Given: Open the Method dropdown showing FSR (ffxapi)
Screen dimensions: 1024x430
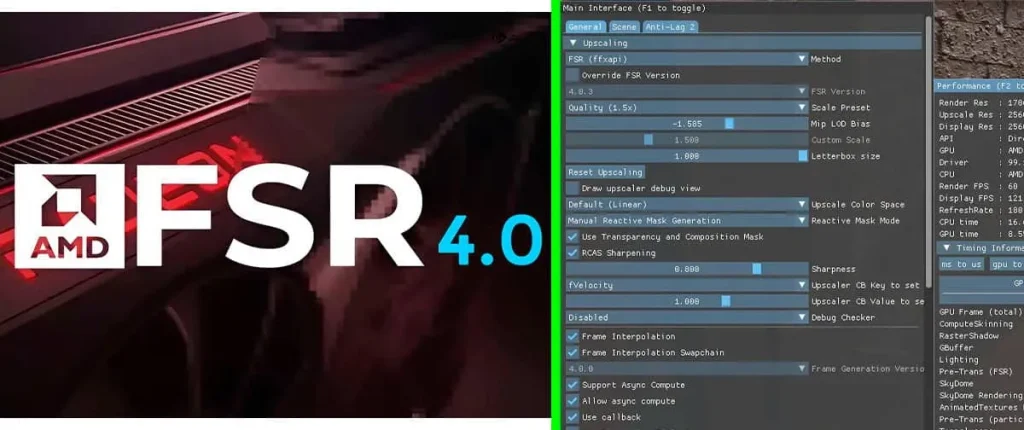Looking at the screenshot, I should pyautogui.click(x=687, y=59).
